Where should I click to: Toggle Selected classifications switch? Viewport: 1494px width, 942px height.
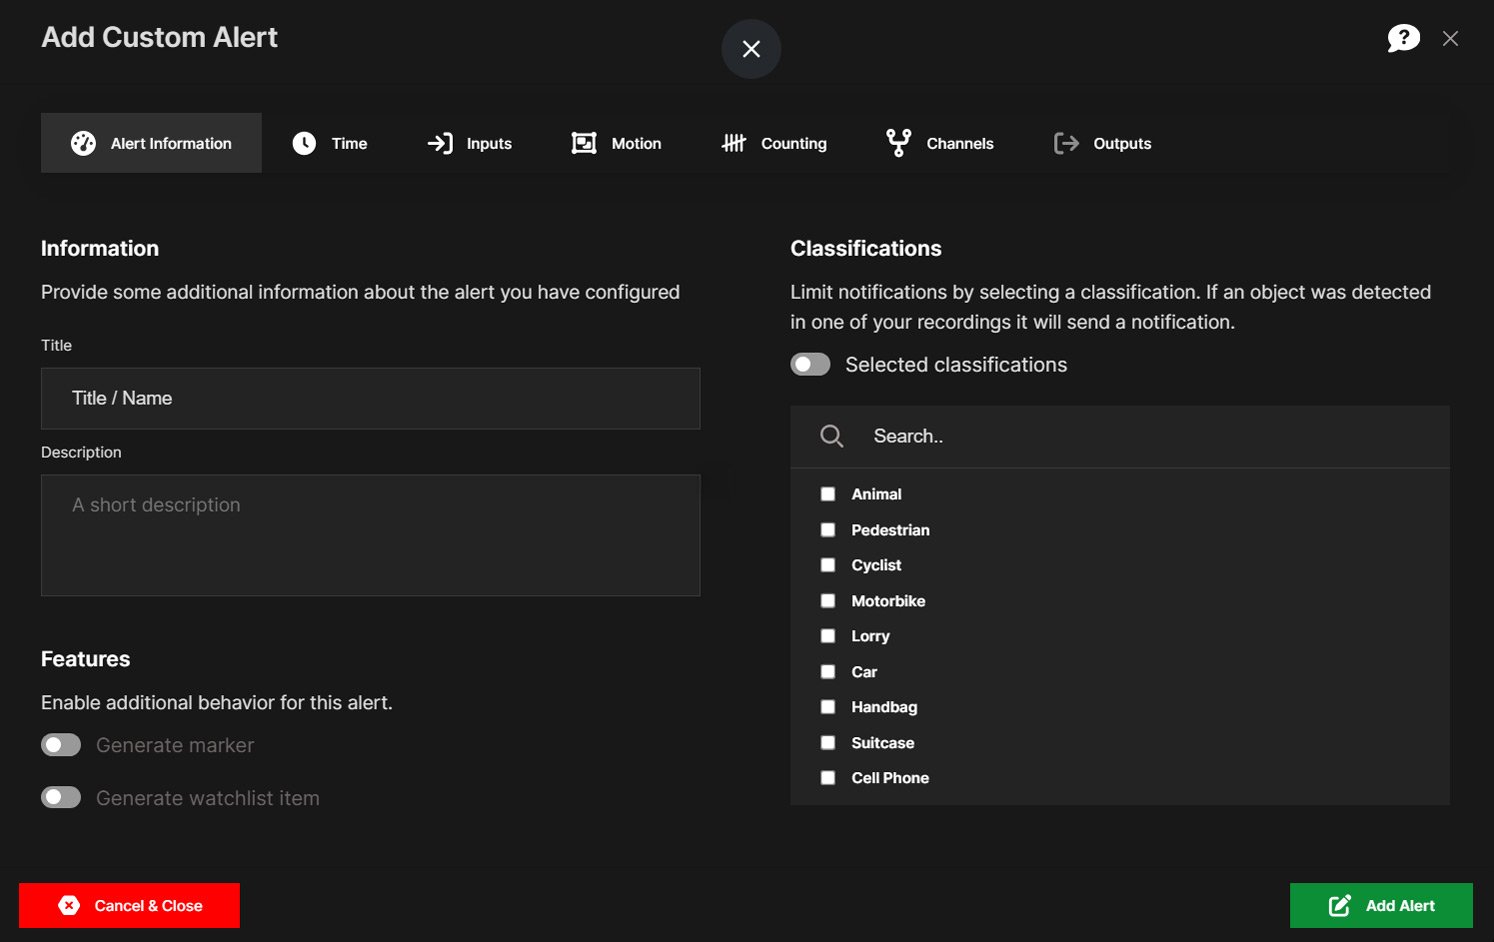(810, 364)
